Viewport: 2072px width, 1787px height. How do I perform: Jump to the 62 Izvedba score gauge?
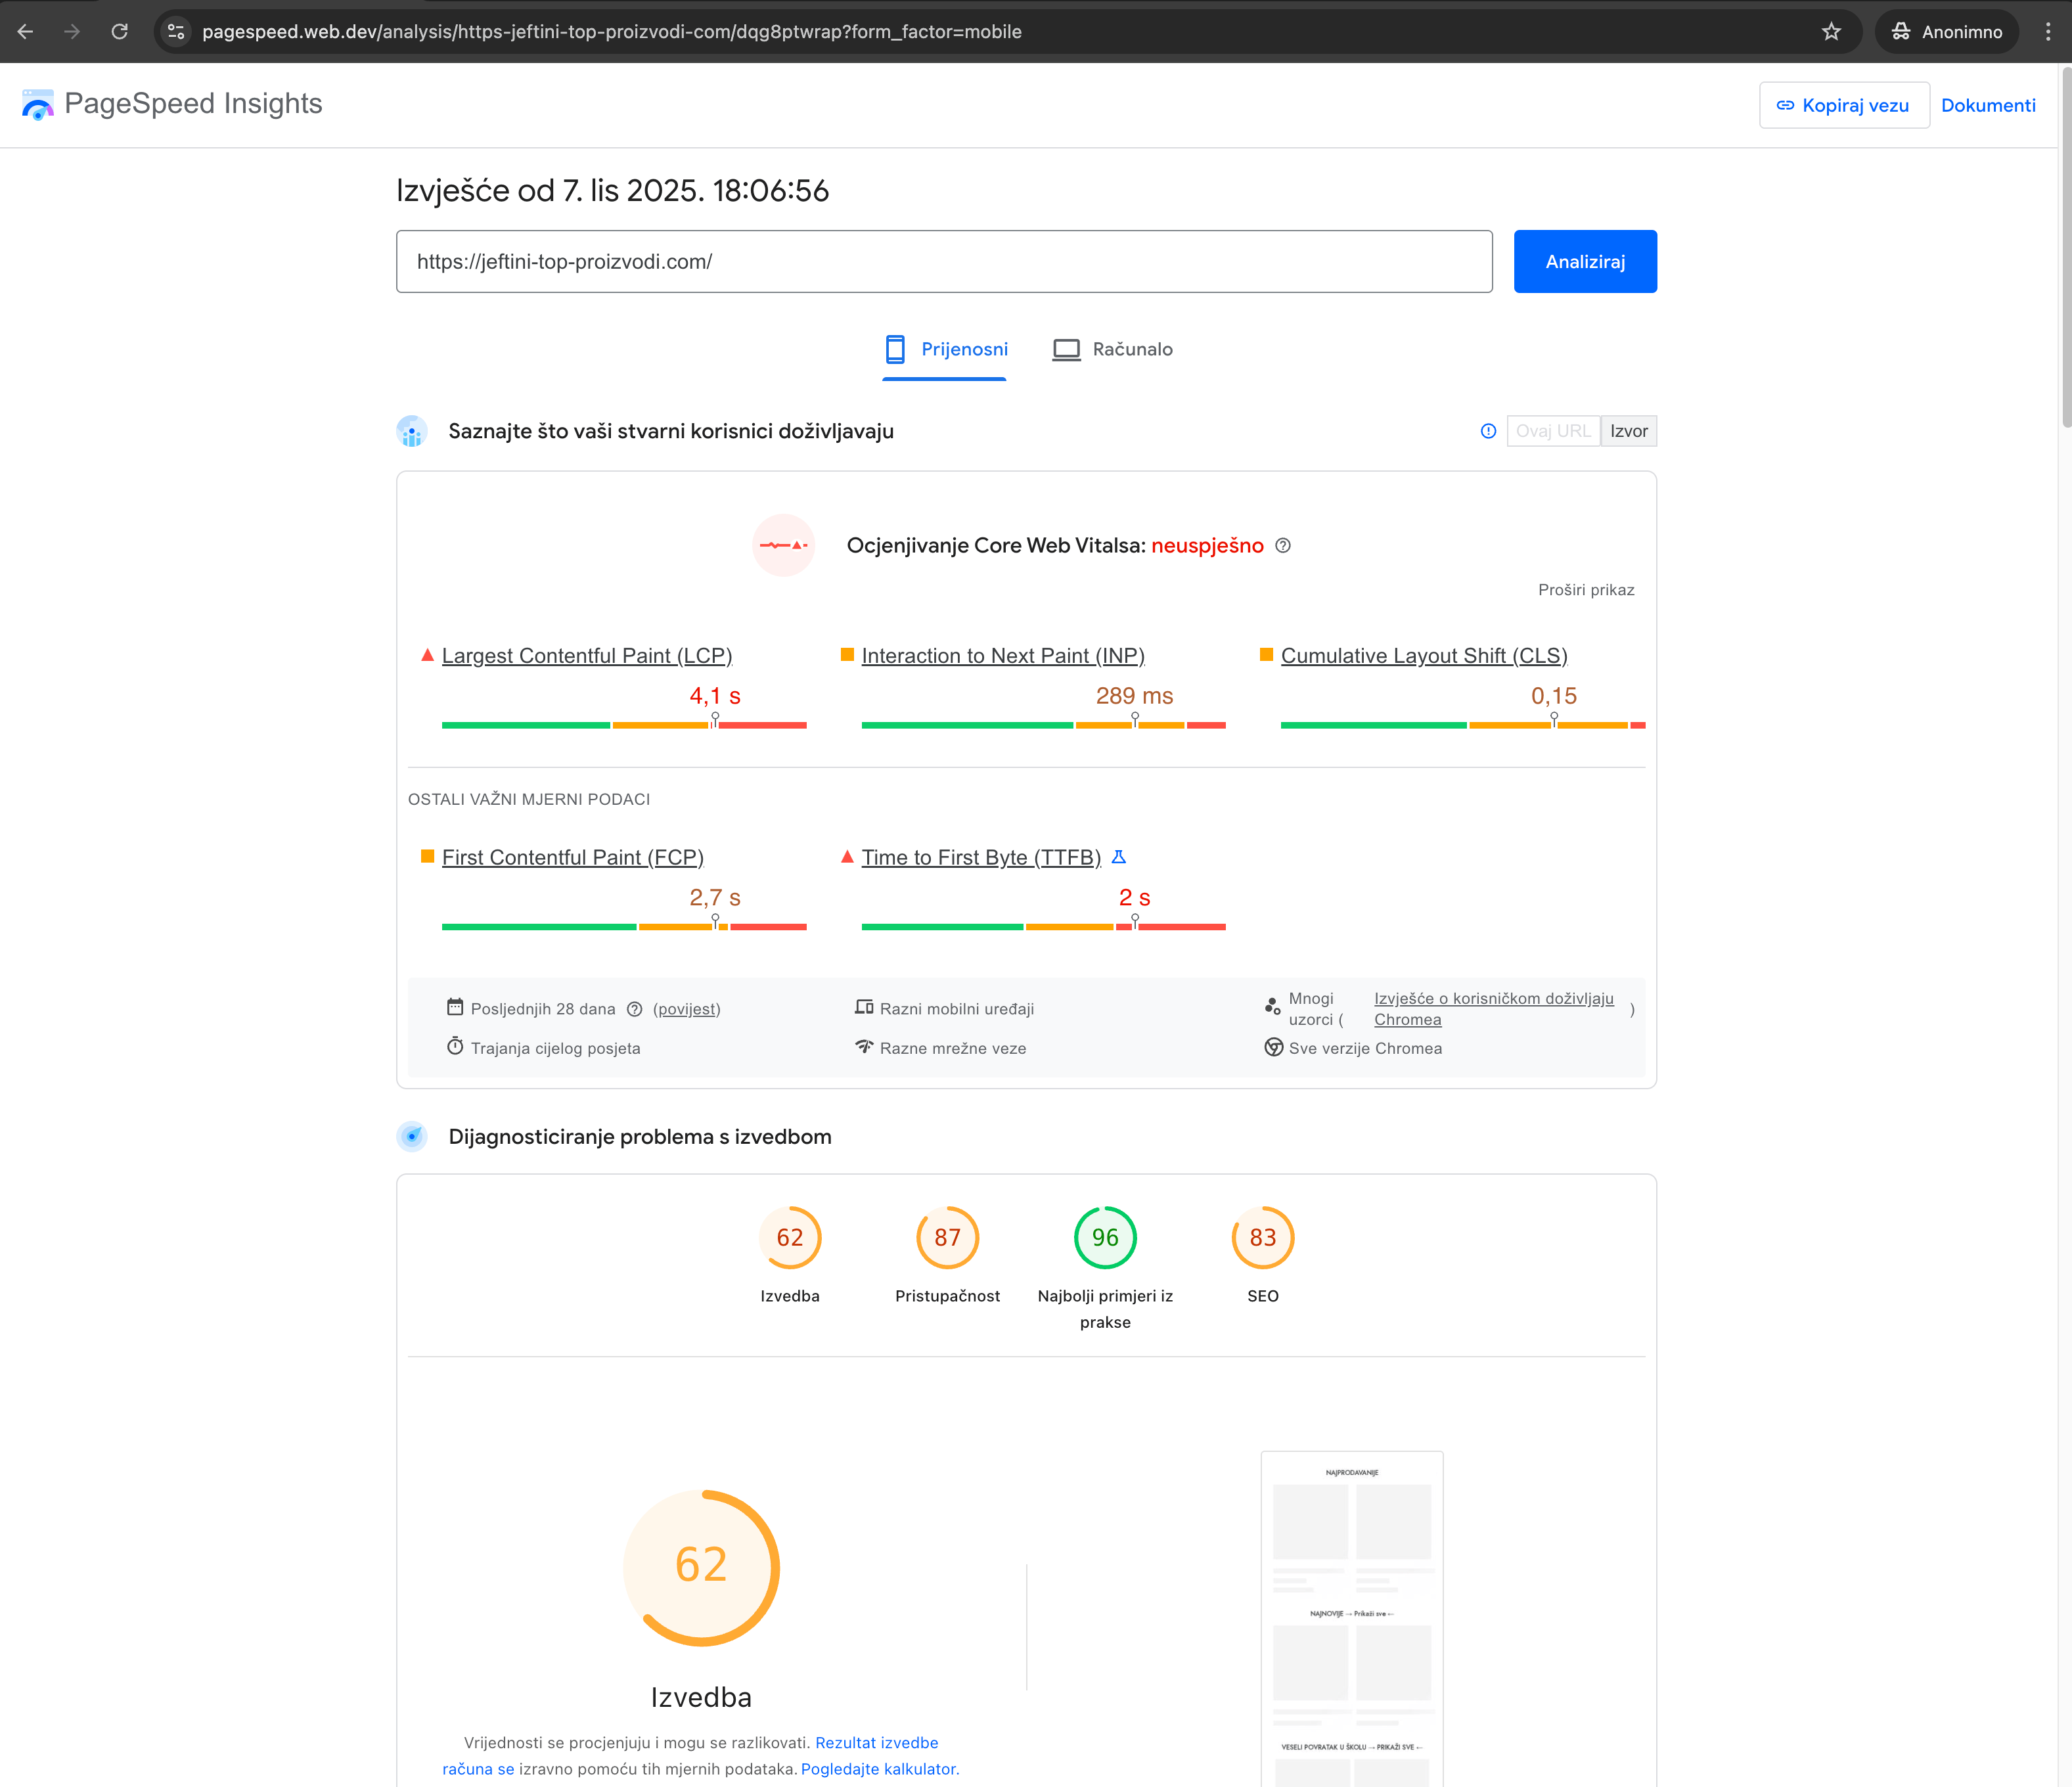pos(789,1238)
